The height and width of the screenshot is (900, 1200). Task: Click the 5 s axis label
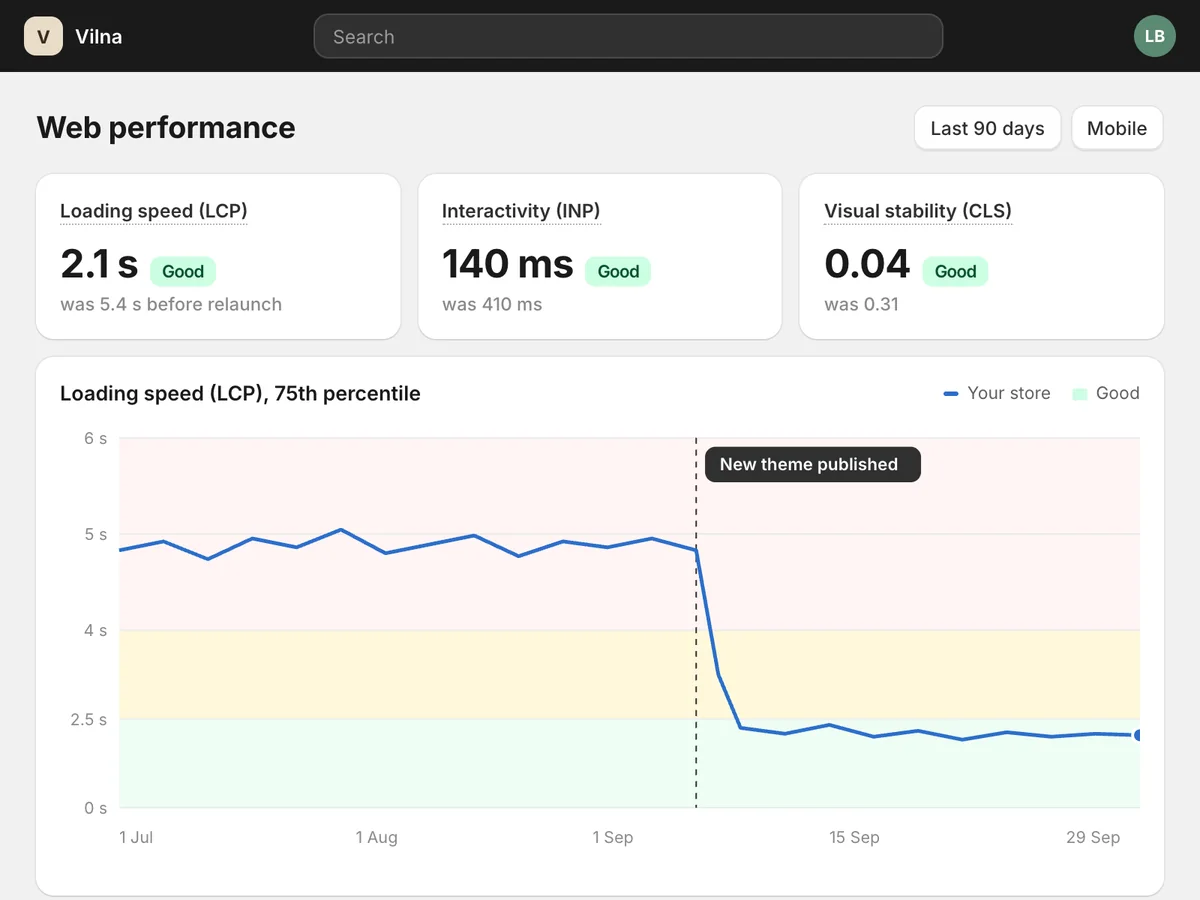[x=95, y=534]
